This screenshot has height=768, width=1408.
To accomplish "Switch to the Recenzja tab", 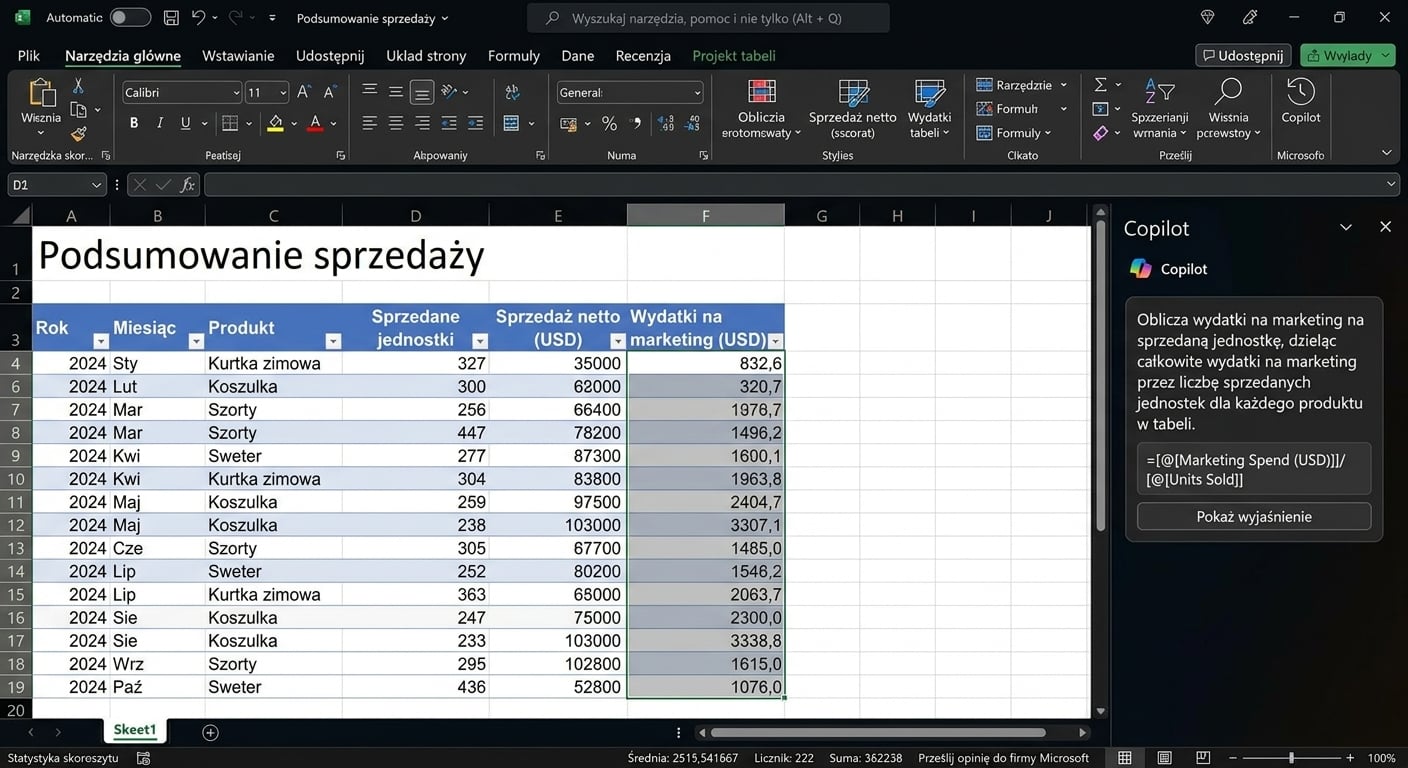I will pos(643,56).
